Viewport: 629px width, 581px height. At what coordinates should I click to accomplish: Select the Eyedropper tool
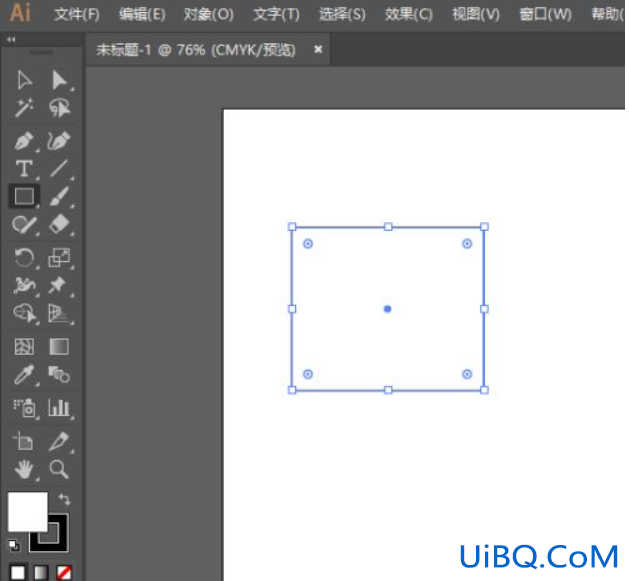pyautogui.click(x=24, y=375)
